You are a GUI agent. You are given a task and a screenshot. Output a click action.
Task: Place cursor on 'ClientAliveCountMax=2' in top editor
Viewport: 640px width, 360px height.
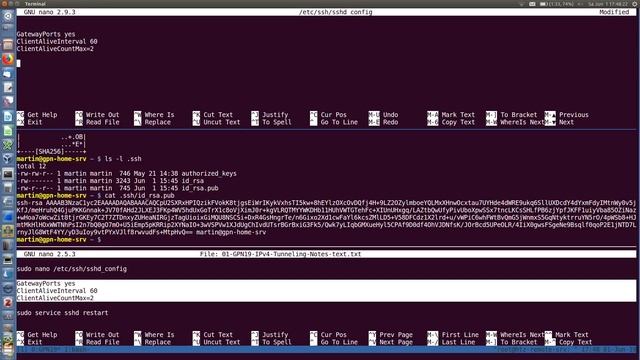(x=55, y=49)
